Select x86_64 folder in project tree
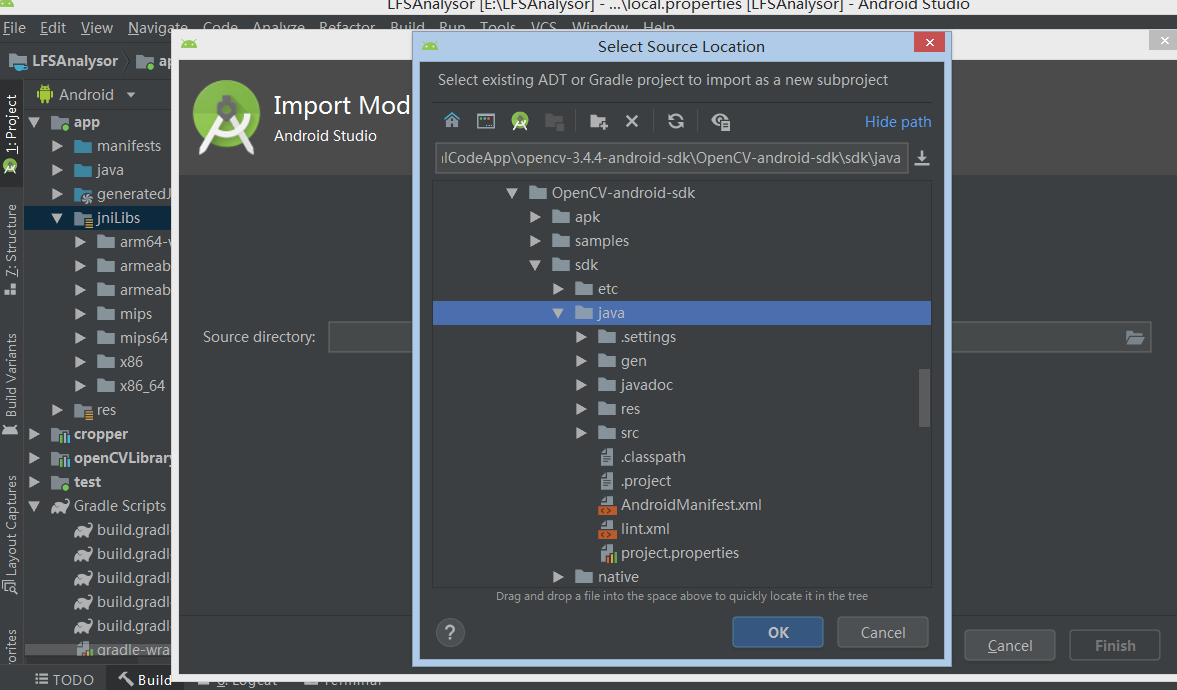 (131, 386)
